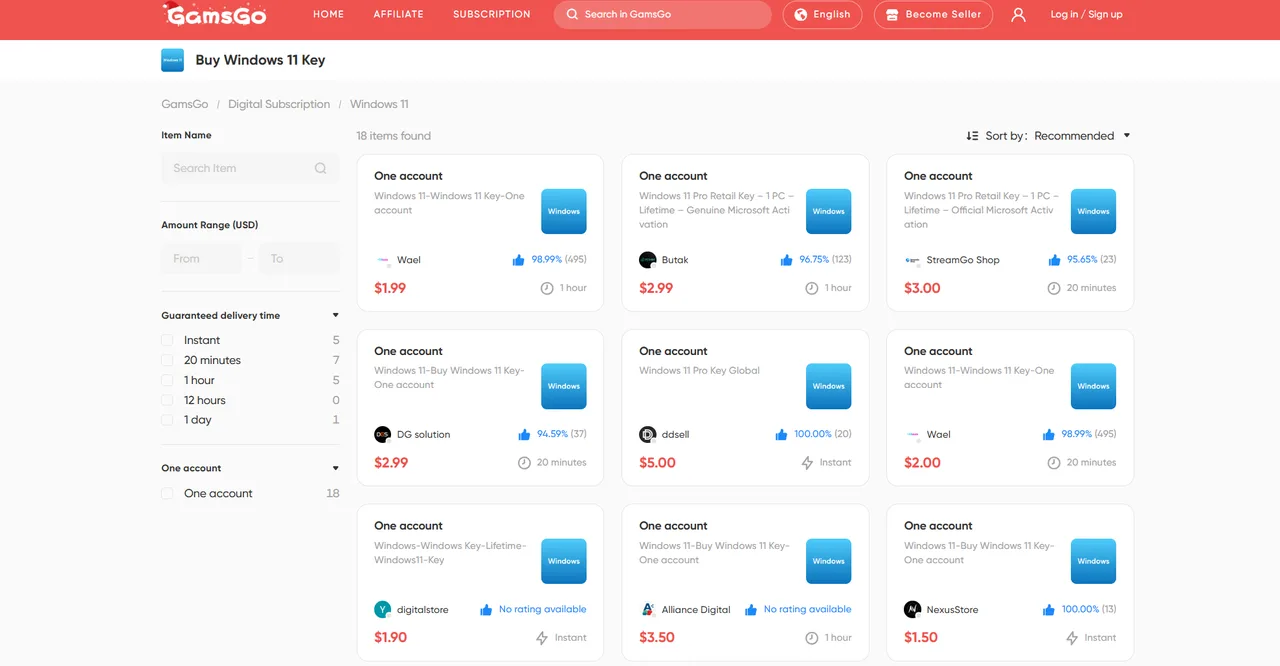Screen dimensions: 1280x666
Task: Click the Digital Subscription breadcrumb link
Action: (x=279, y=104)
